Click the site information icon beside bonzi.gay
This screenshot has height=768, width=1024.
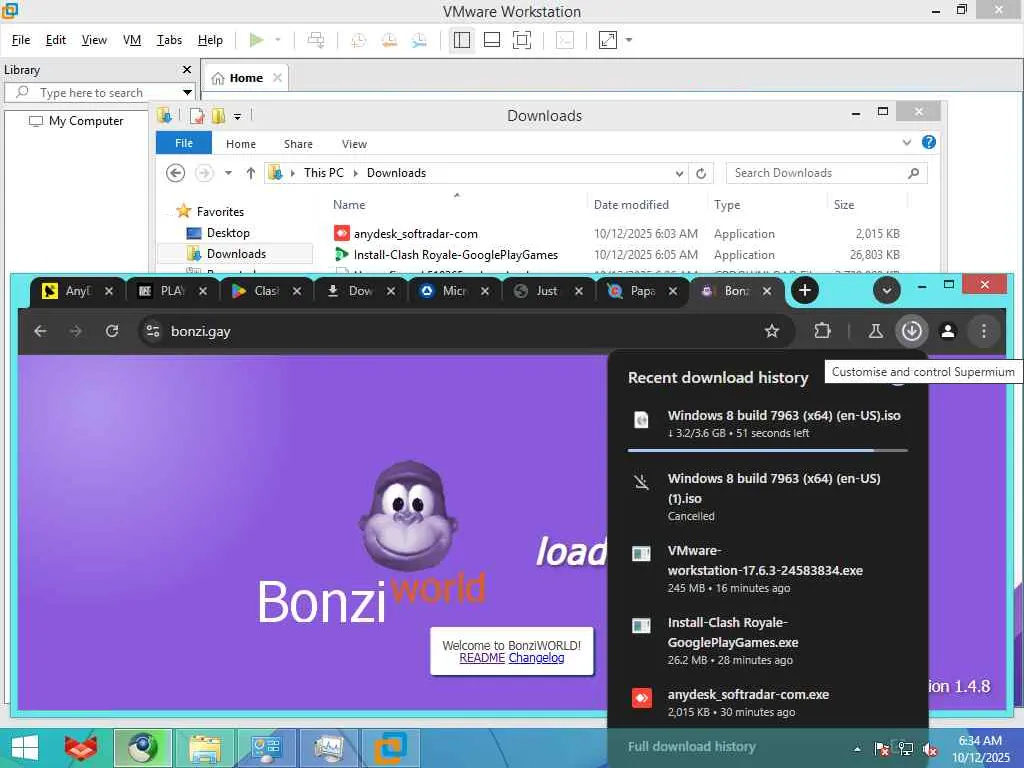[x=152, y=331]
